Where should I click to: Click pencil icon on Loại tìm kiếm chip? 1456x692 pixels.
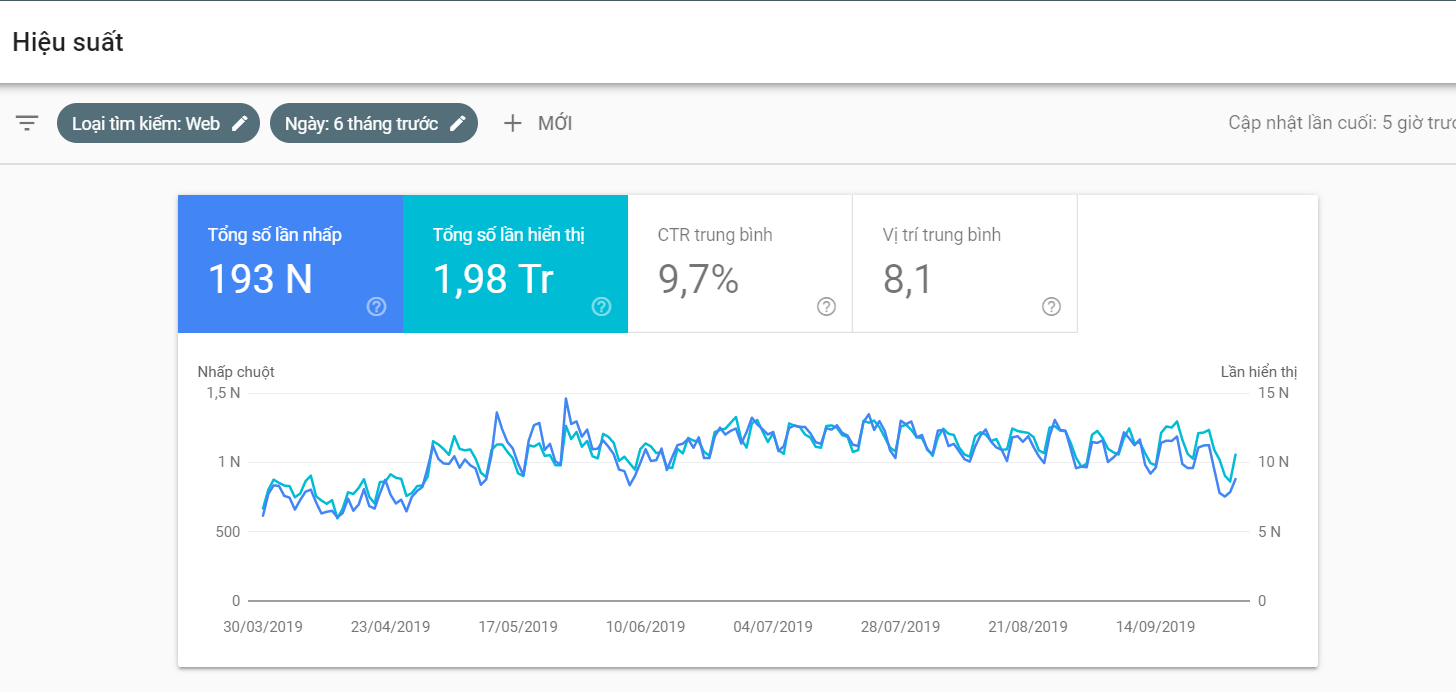click(240, 123)
